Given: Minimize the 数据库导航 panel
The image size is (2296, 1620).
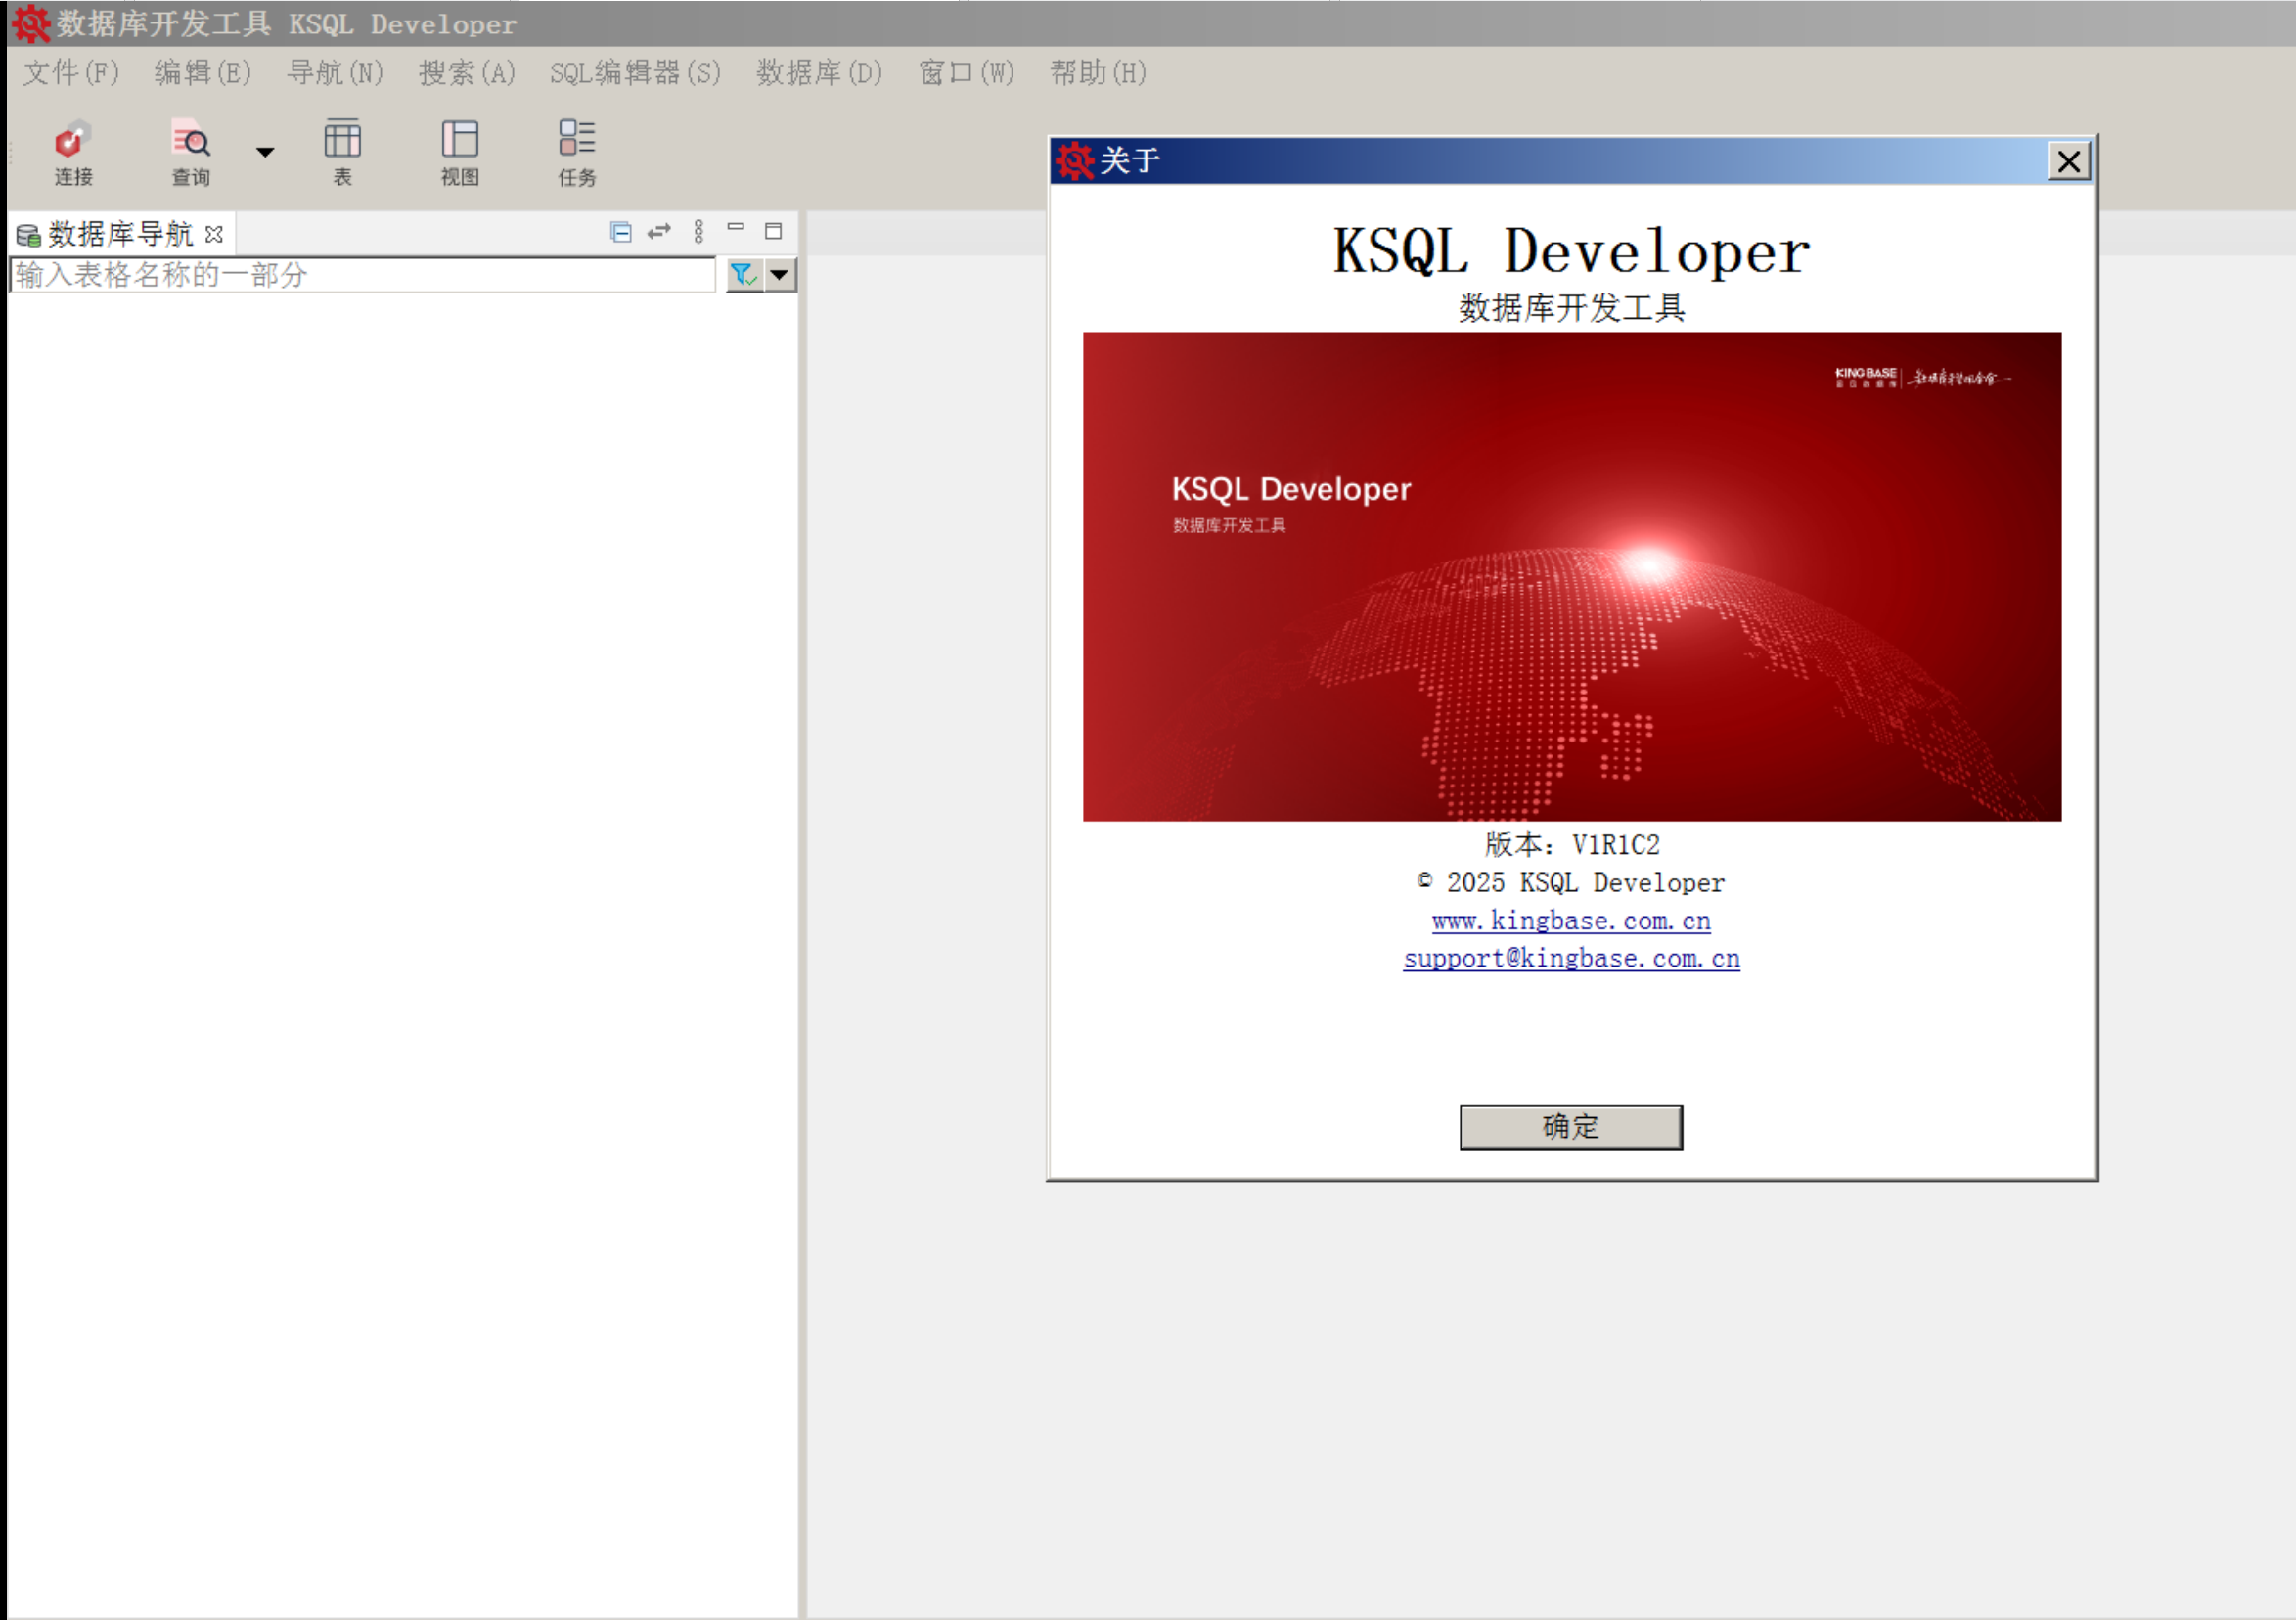Looking at the screenshot, I should pyautogui.click(x=736, y=228).
